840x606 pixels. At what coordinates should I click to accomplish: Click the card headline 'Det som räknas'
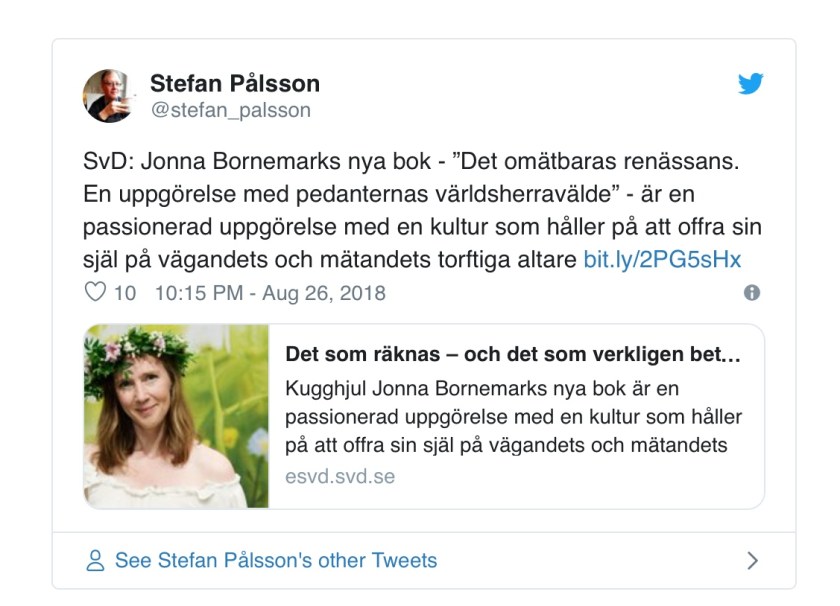(512, 355)
